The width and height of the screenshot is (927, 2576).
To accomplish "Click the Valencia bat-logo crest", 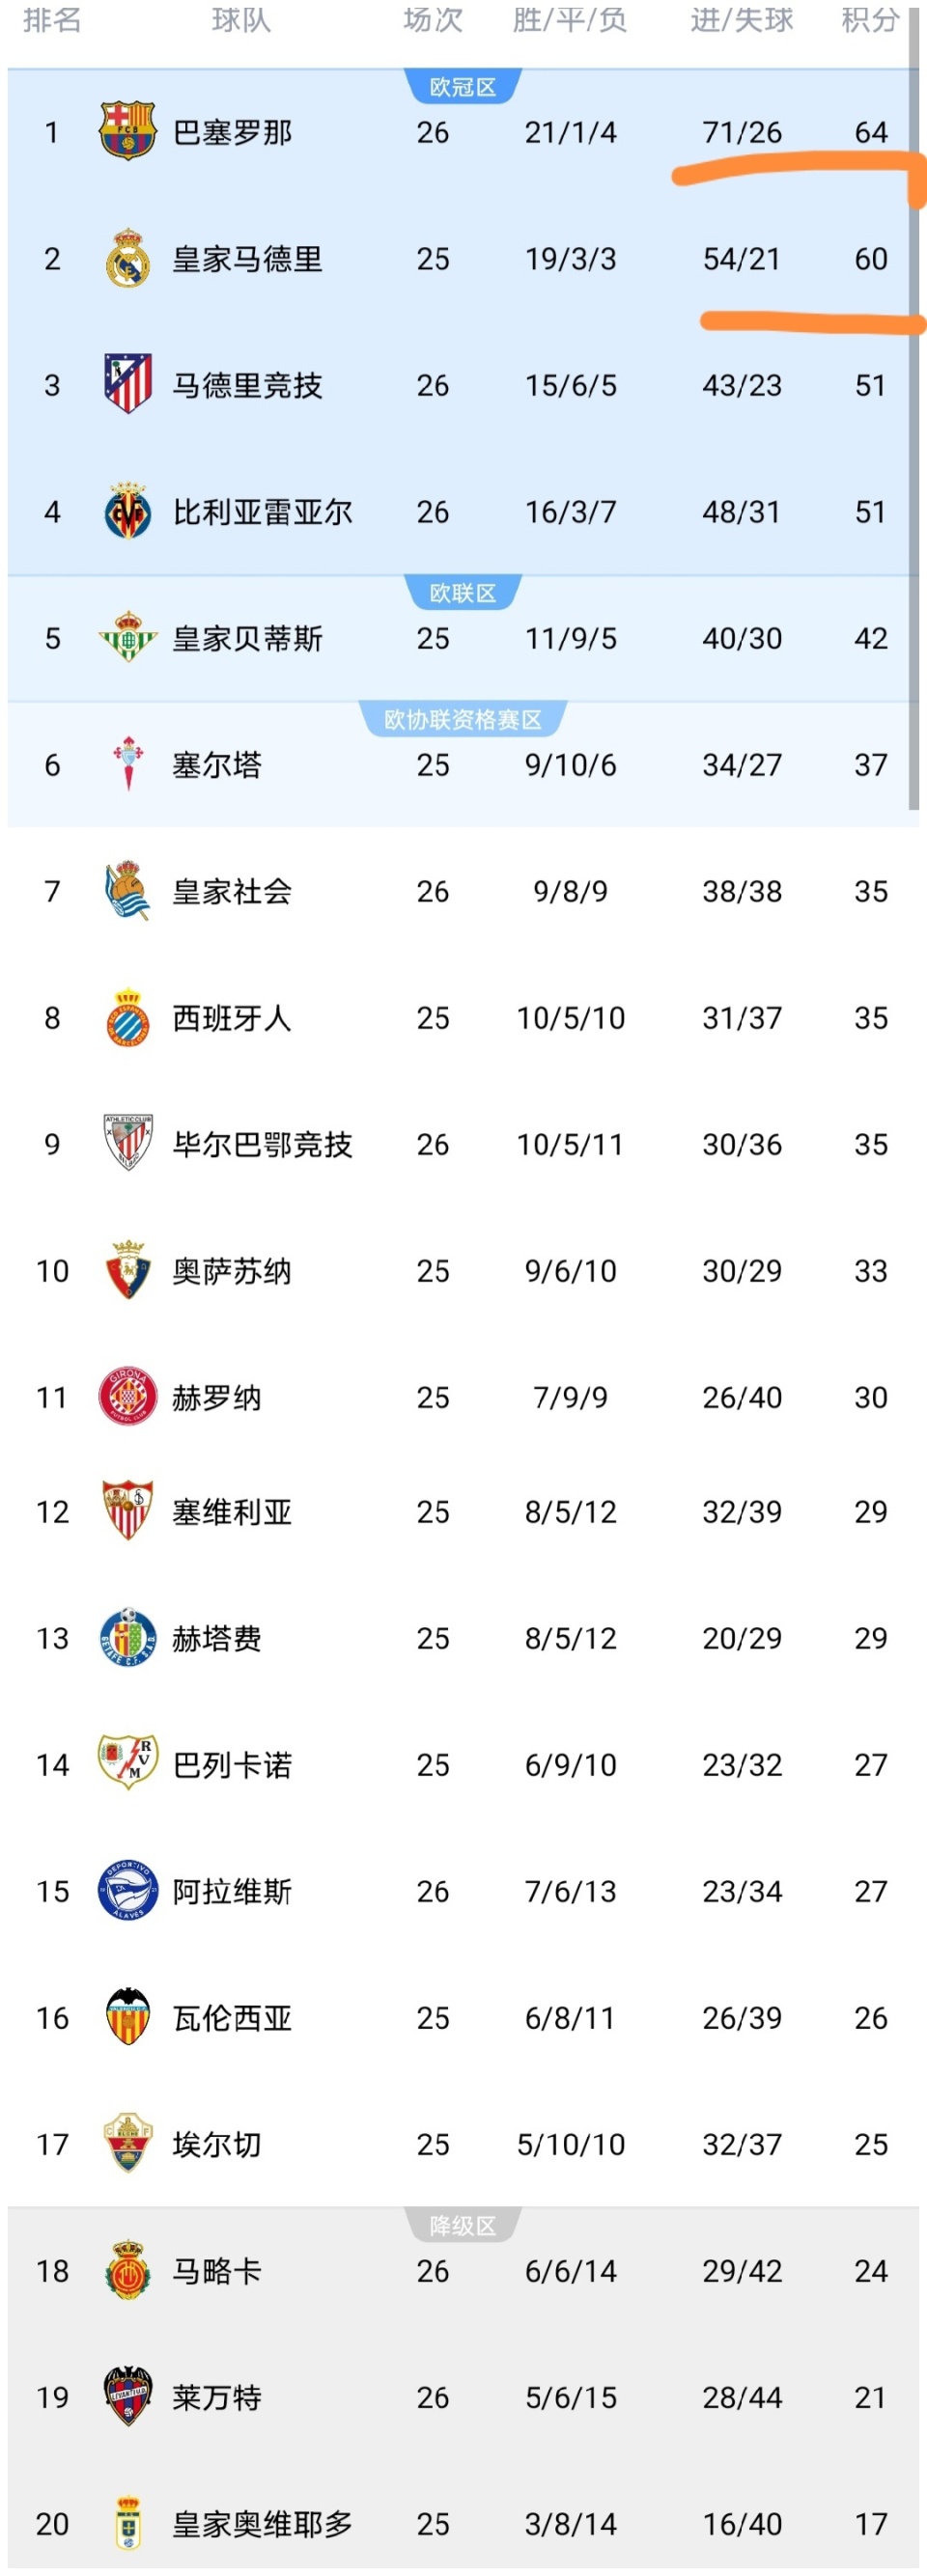I will coord(127,2017).
